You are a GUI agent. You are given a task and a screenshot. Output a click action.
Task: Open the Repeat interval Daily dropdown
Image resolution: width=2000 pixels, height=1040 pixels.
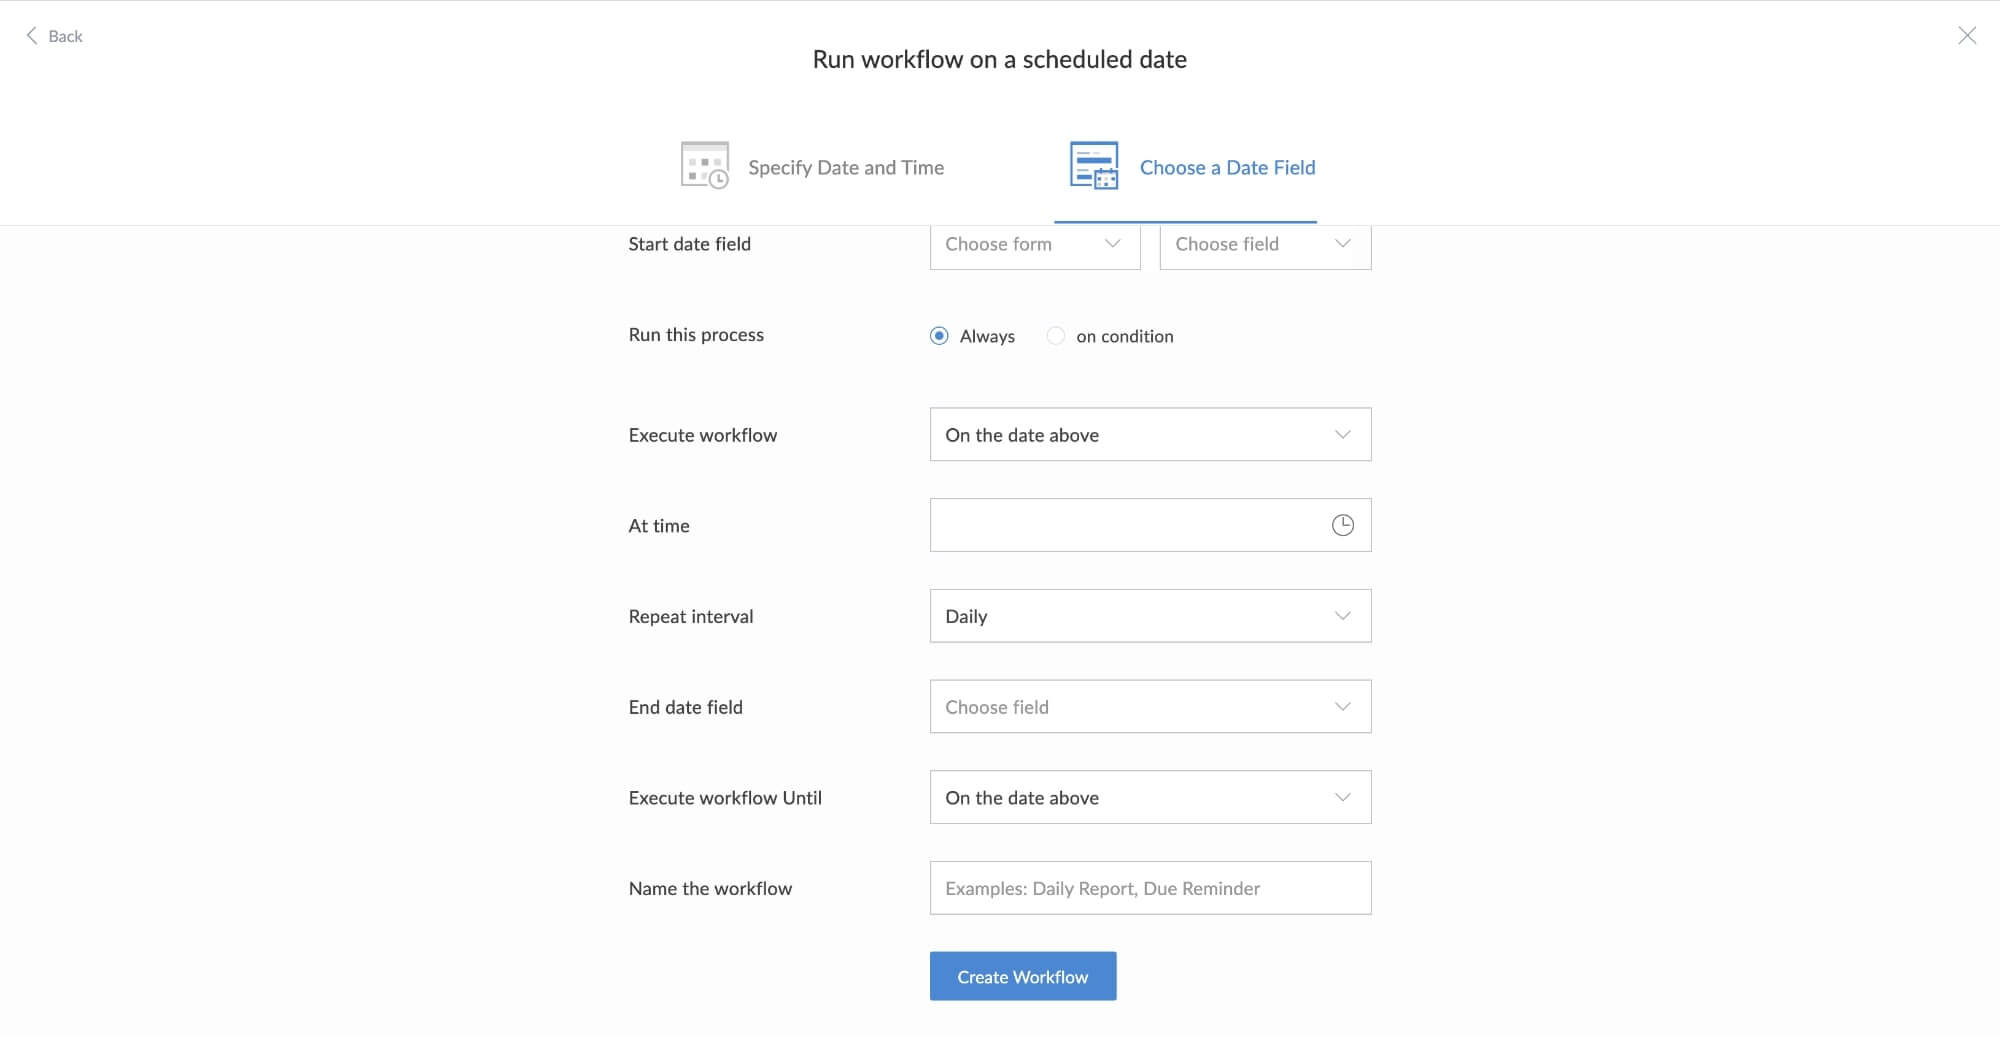click(x=1149, y=616)
